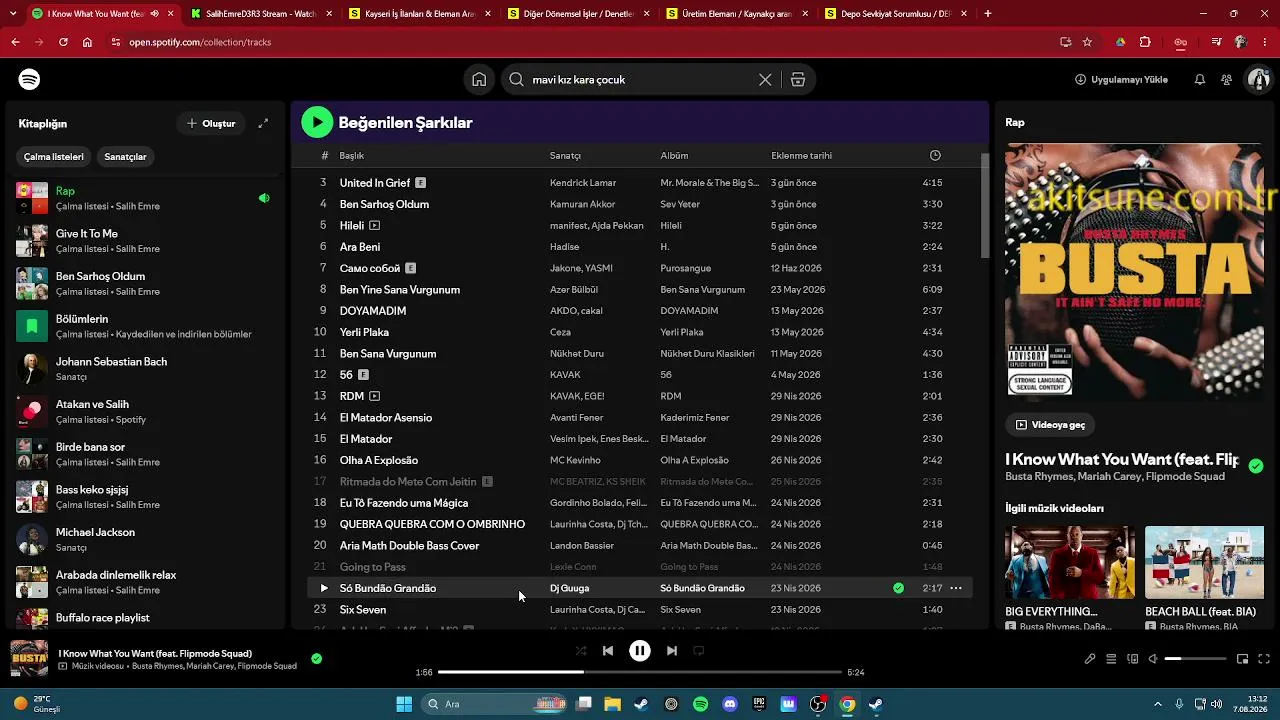
Task: Sort the list by the Albüm column header
Action: click(674, 156)
